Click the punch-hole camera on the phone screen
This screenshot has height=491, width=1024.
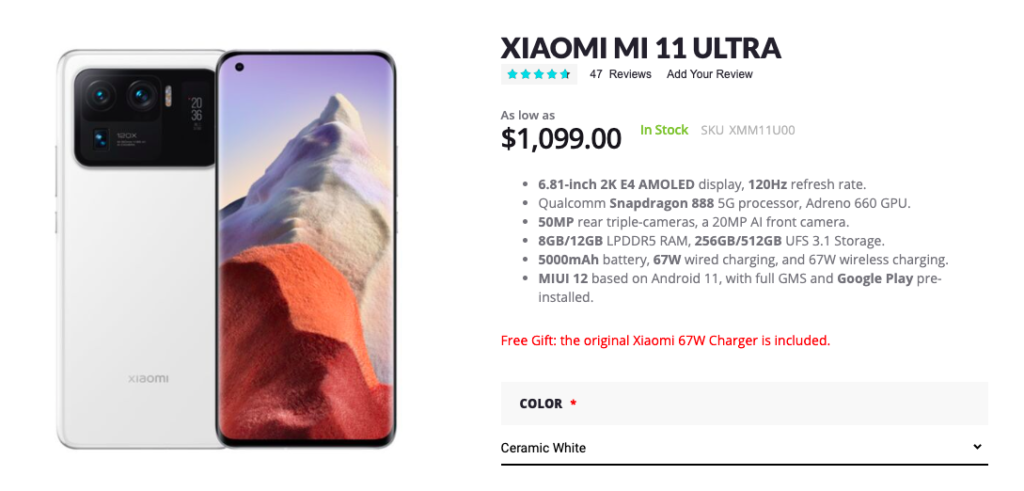click(x=241, y=69)
